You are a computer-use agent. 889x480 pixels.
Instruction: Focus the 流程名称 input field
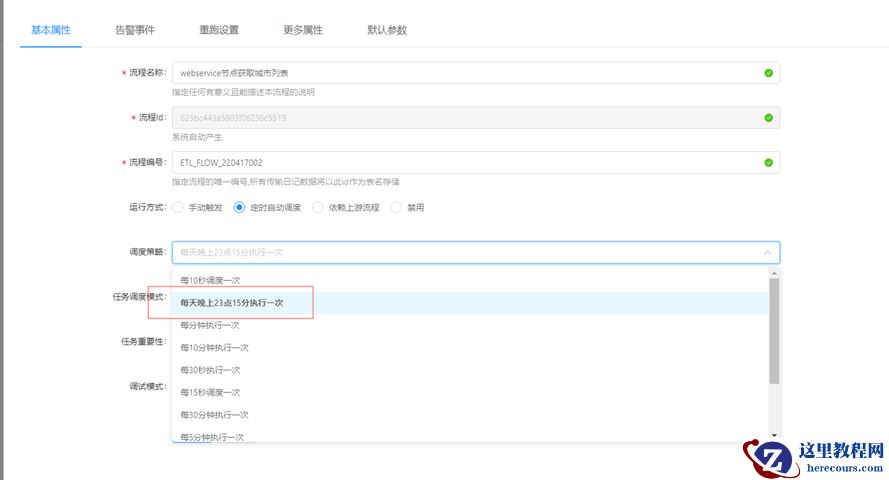[460, 73]
